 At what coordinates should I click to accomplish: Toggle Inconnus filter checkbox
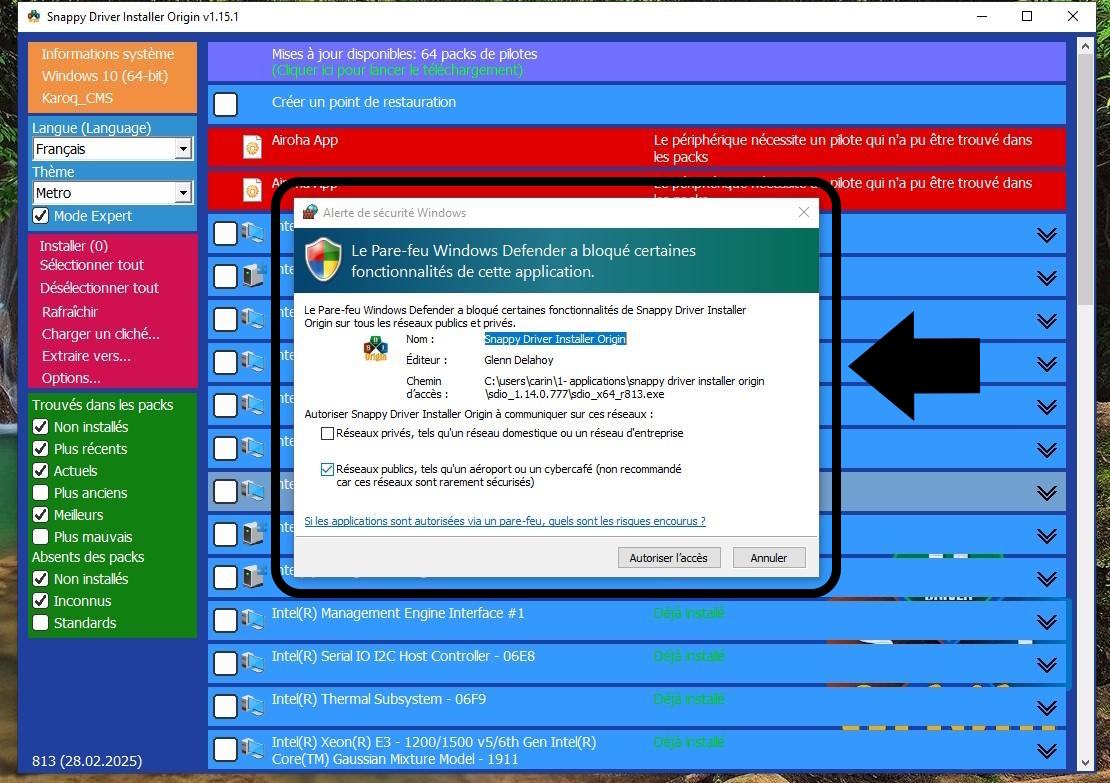[x=40, y=600]
